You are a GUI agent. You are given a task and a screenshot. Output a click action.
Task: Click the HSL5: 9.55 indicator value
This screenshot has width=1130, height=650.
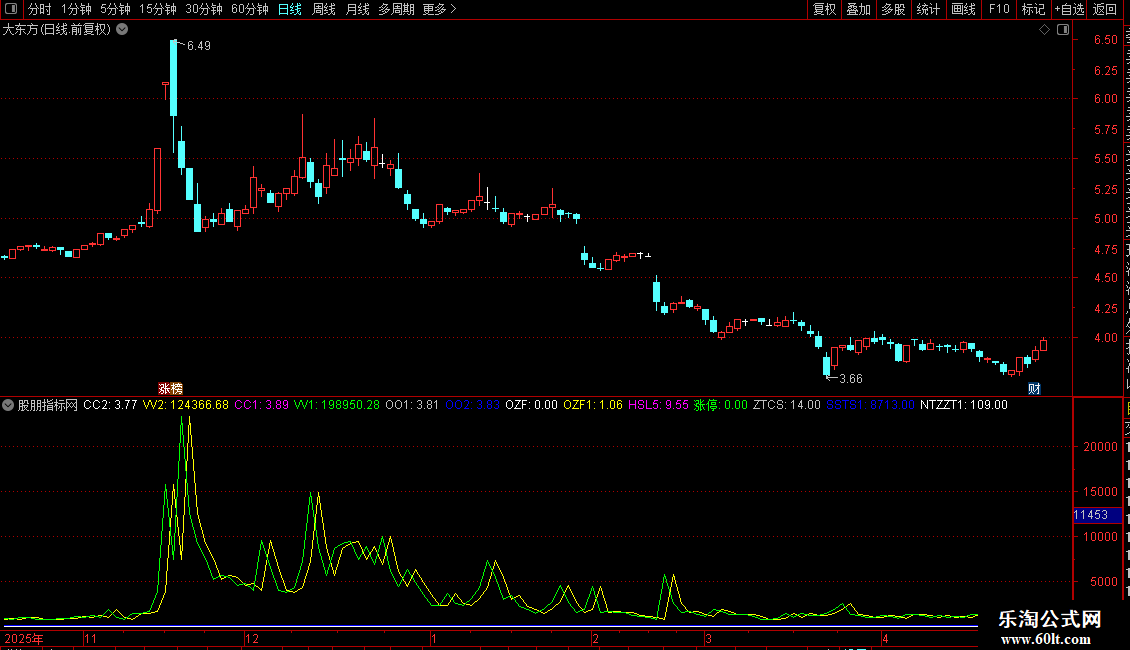(658, 405)
